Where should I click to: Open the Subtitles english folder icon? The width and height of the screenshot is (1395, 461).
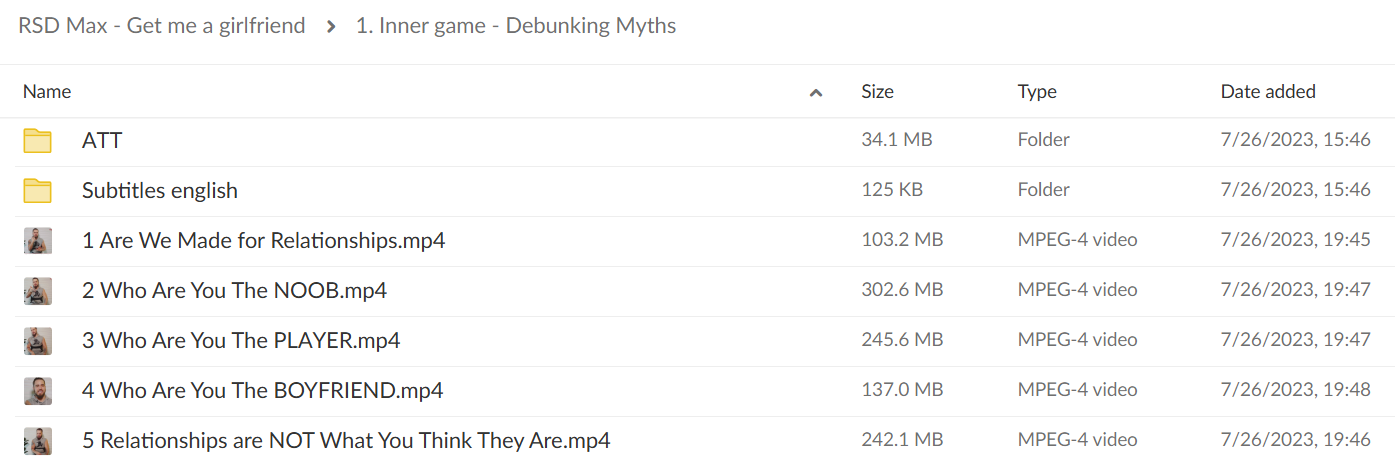tap(37, 191)
